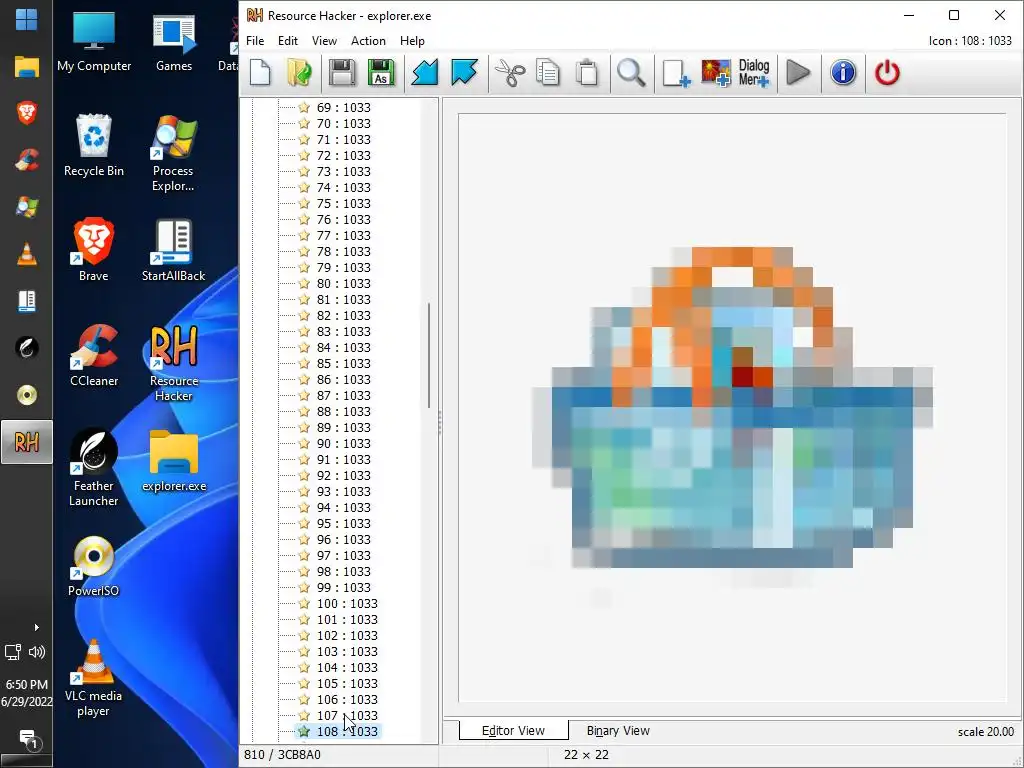The height and width of the screenshot is (768, 1024).
Task: Click the shopping basket icon preview
Action: pos(731,408)
